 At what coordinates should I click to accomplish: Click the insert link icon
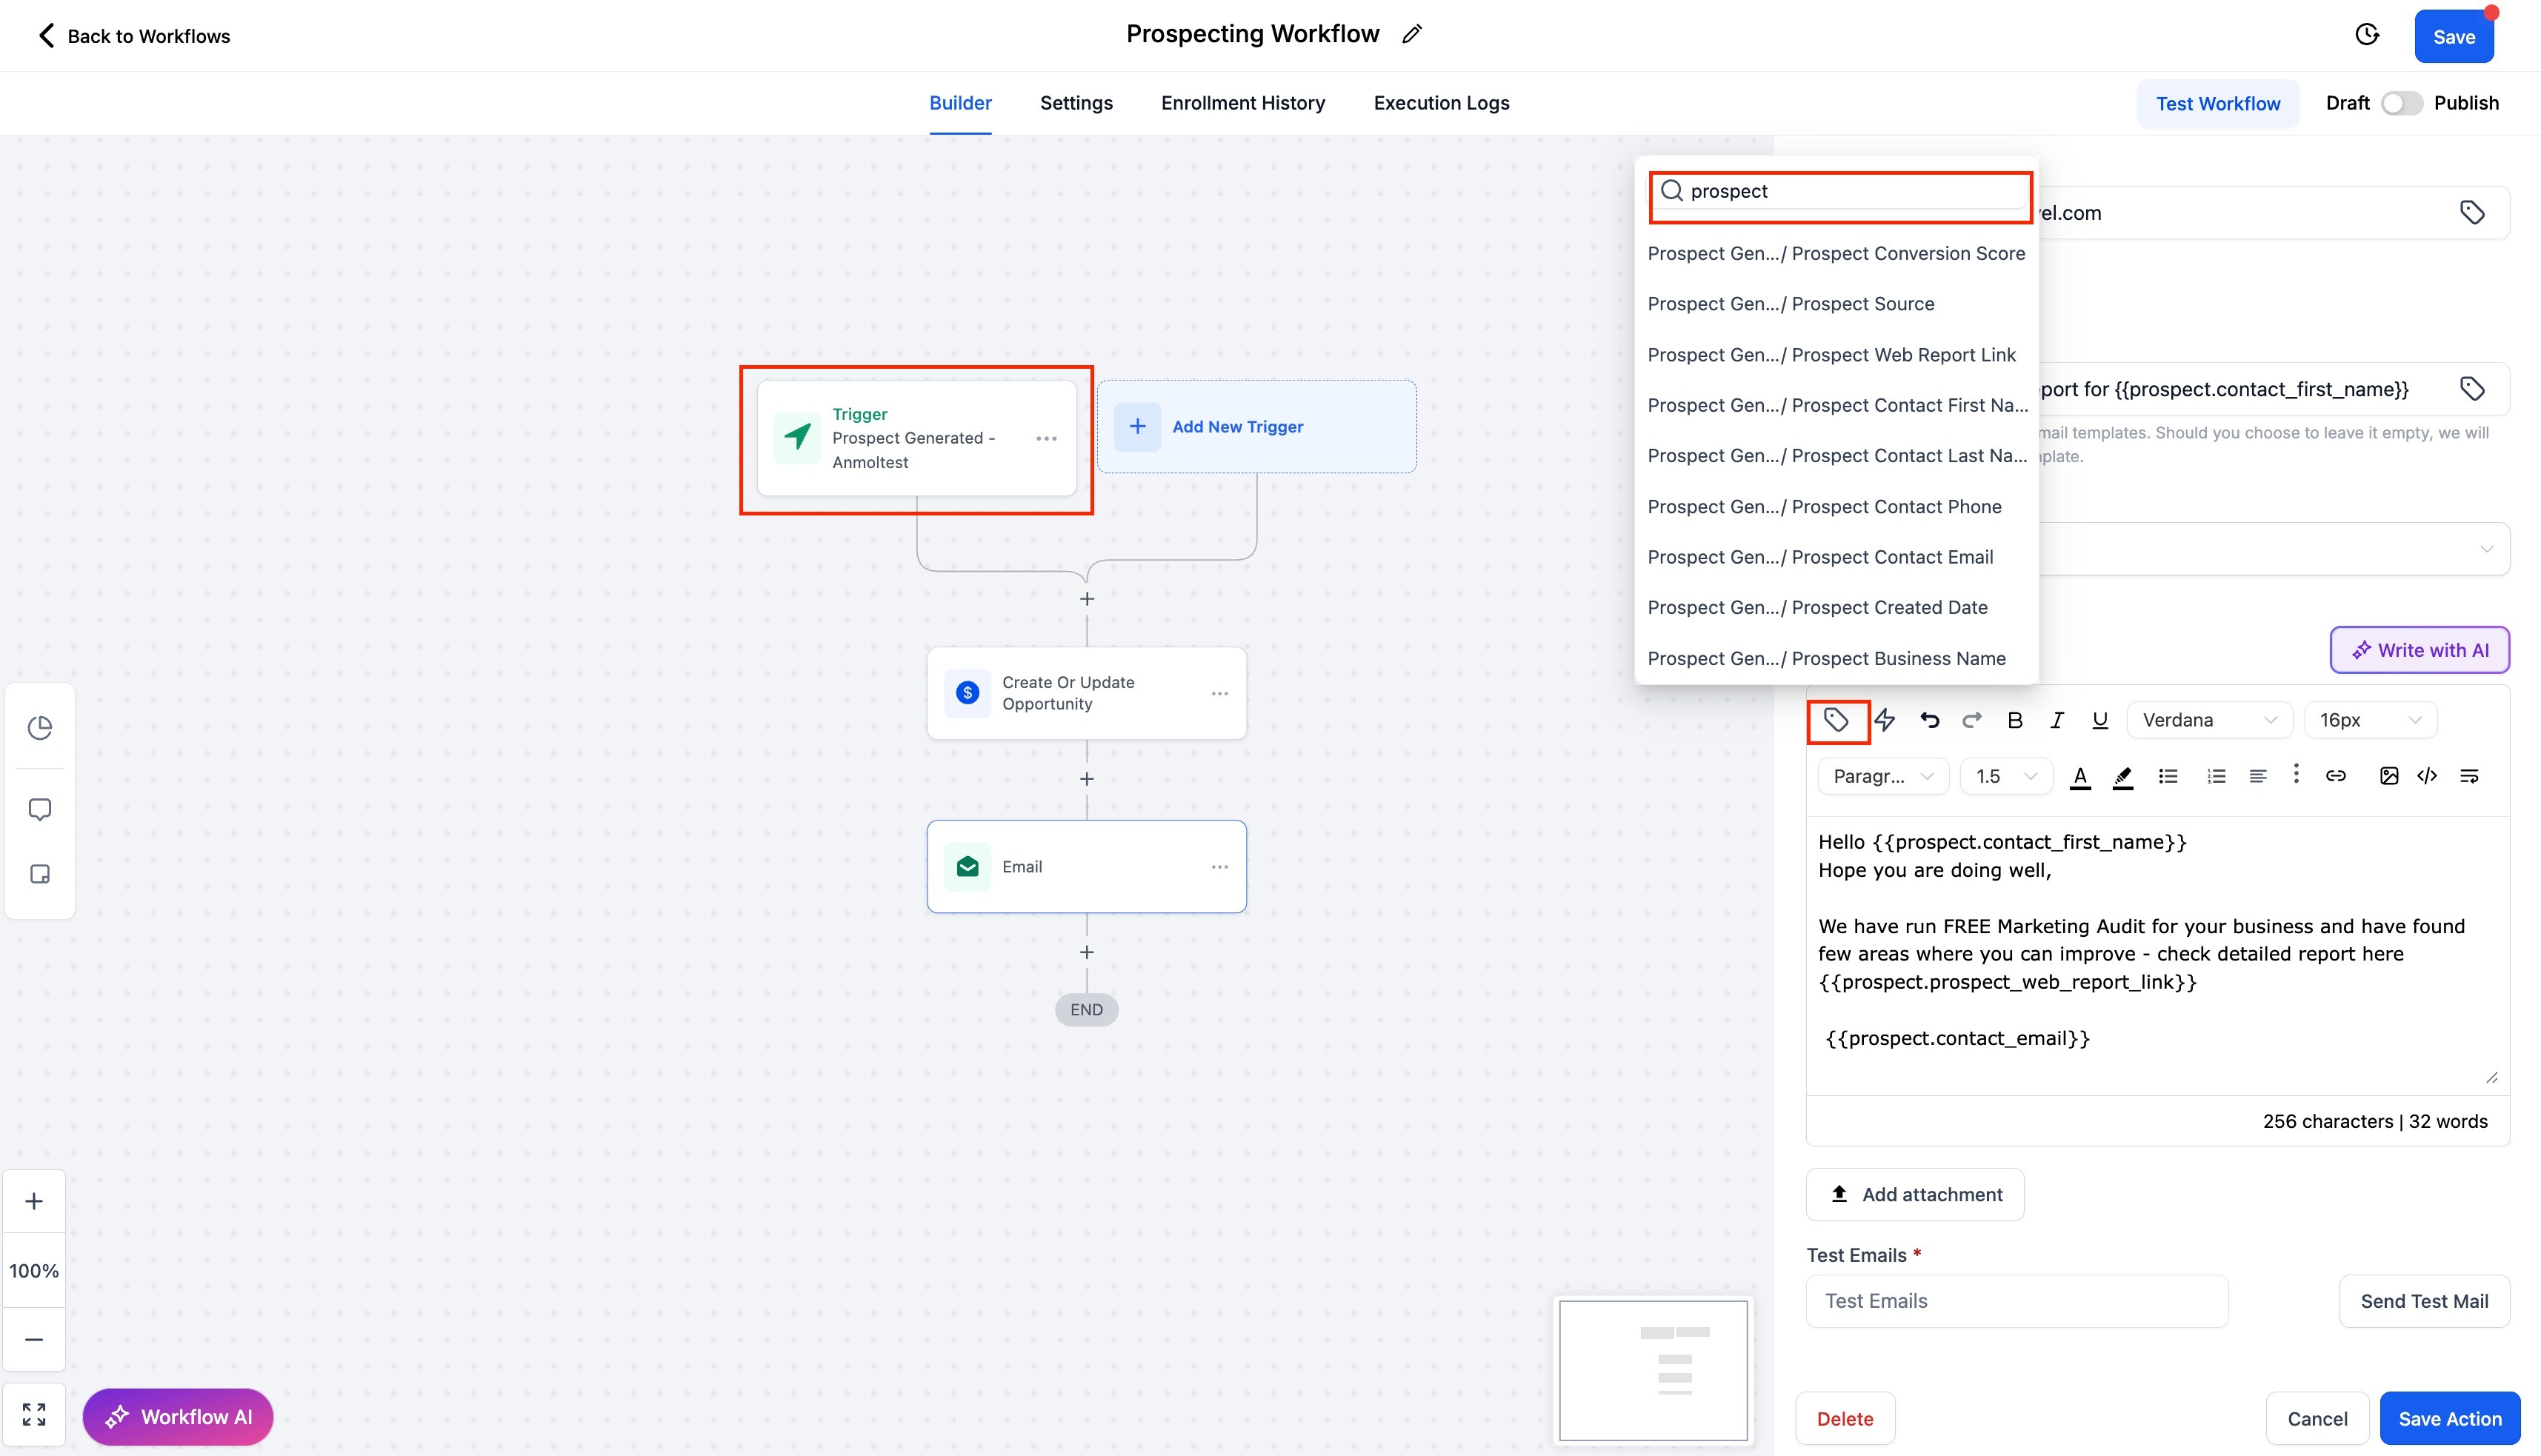click(x=2336, y=776)
